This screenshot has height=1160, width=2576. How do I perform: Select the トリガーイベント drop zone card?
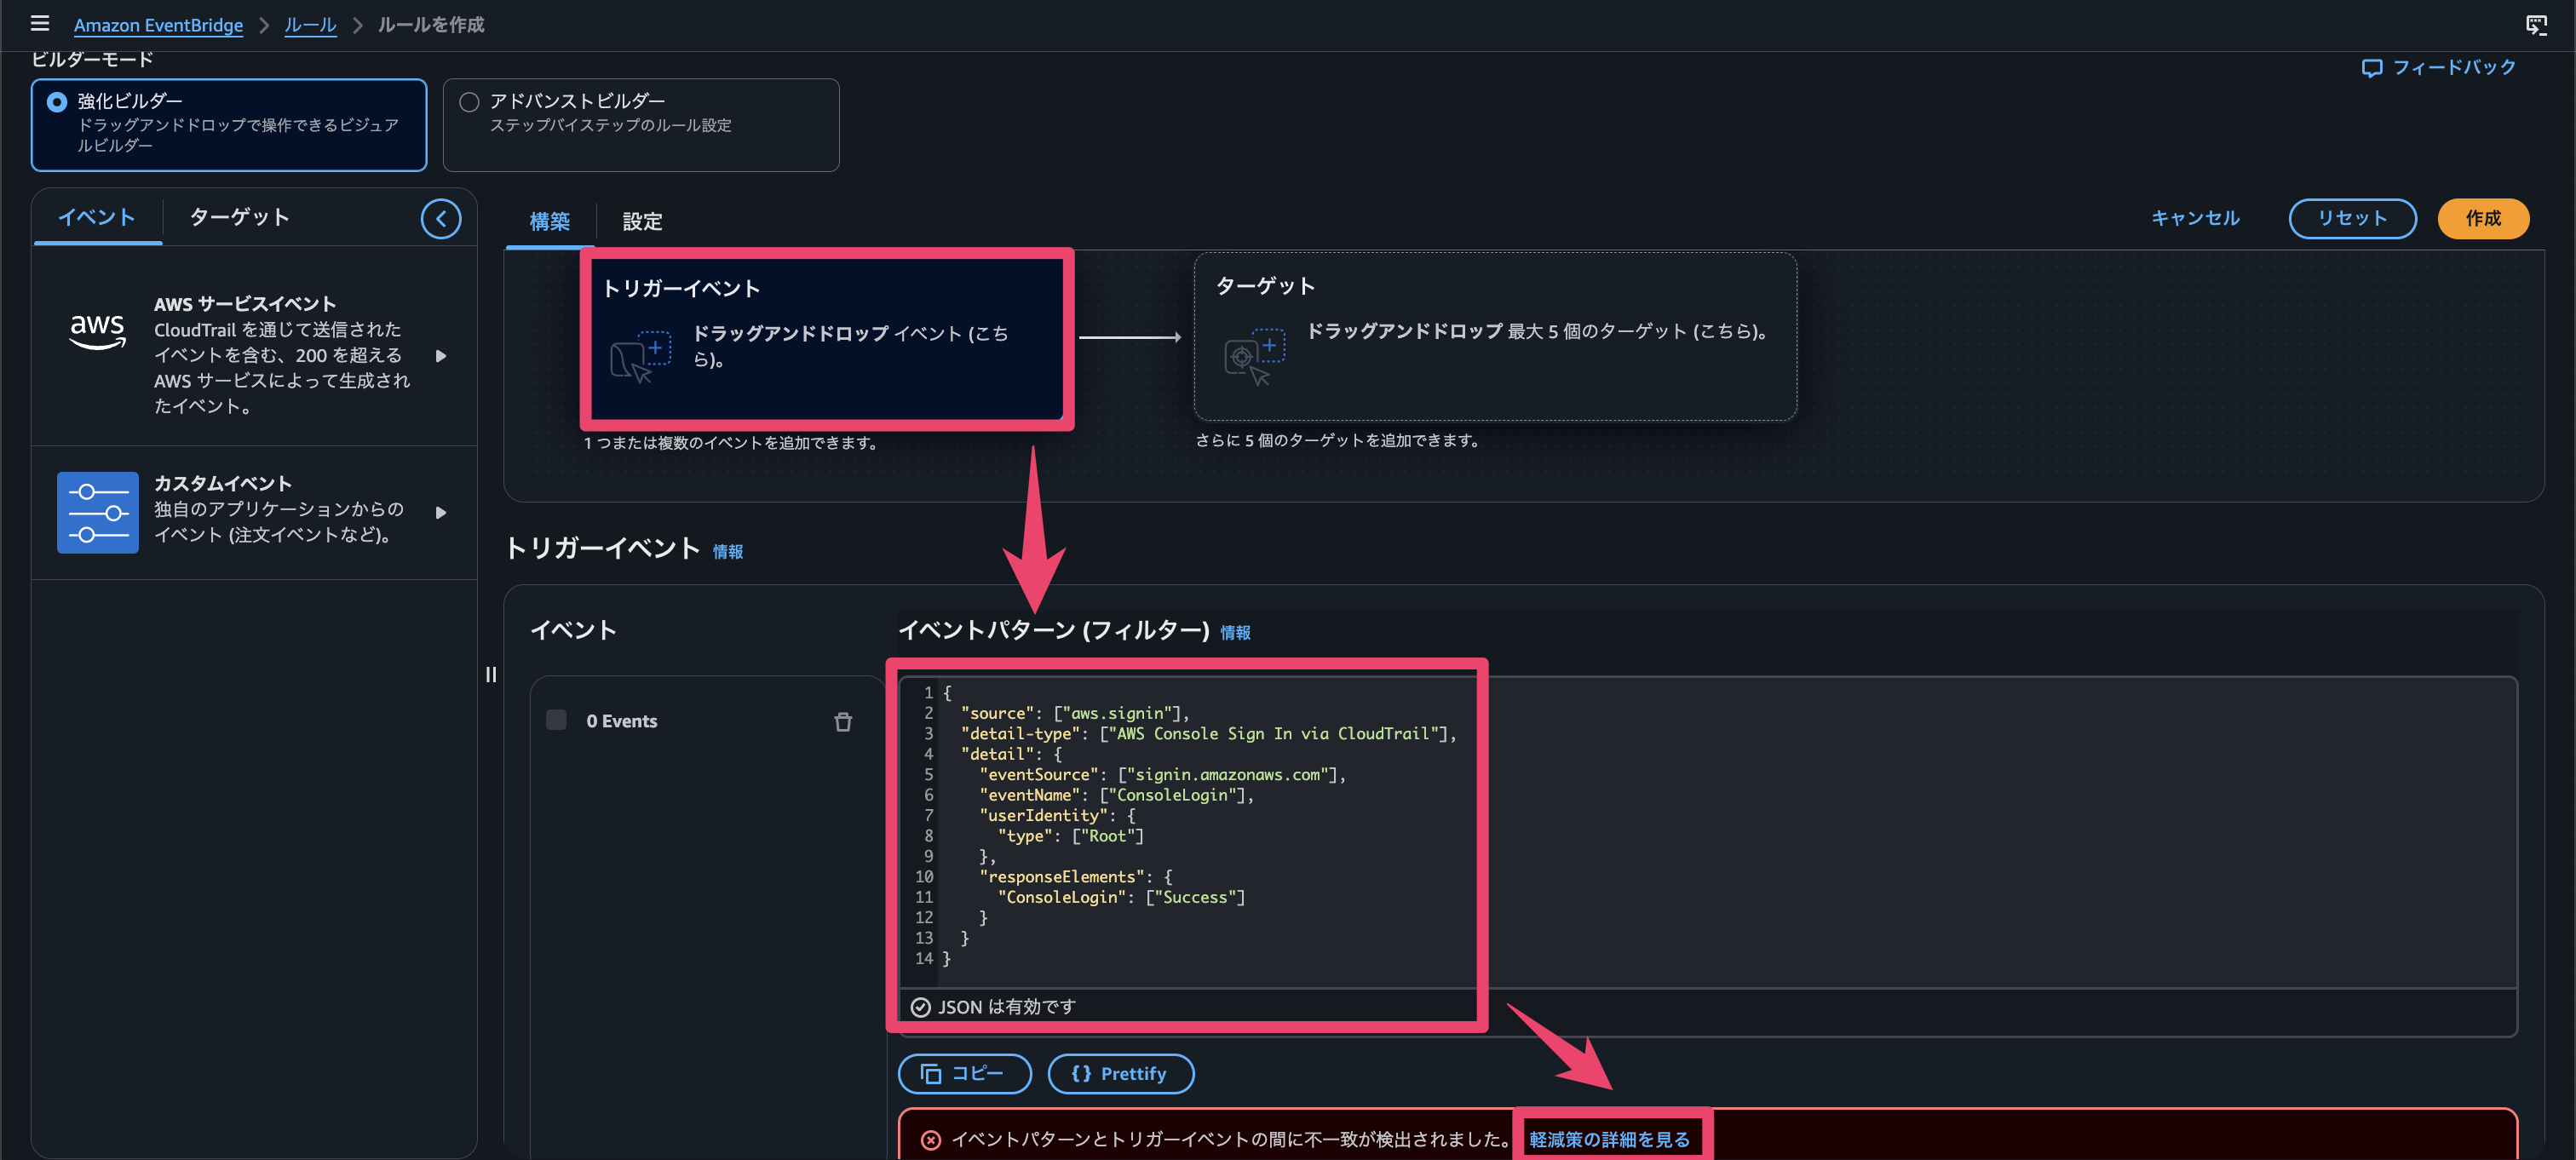click(x=827, y=339)
